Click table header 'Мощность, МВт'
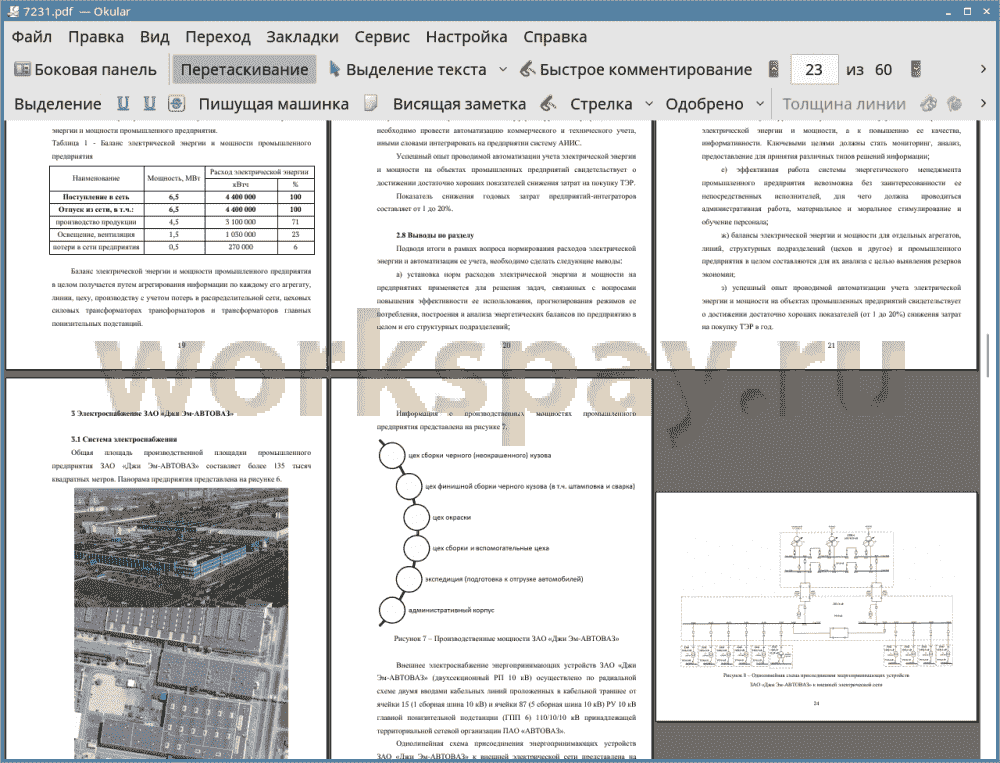 click(174, 178)
